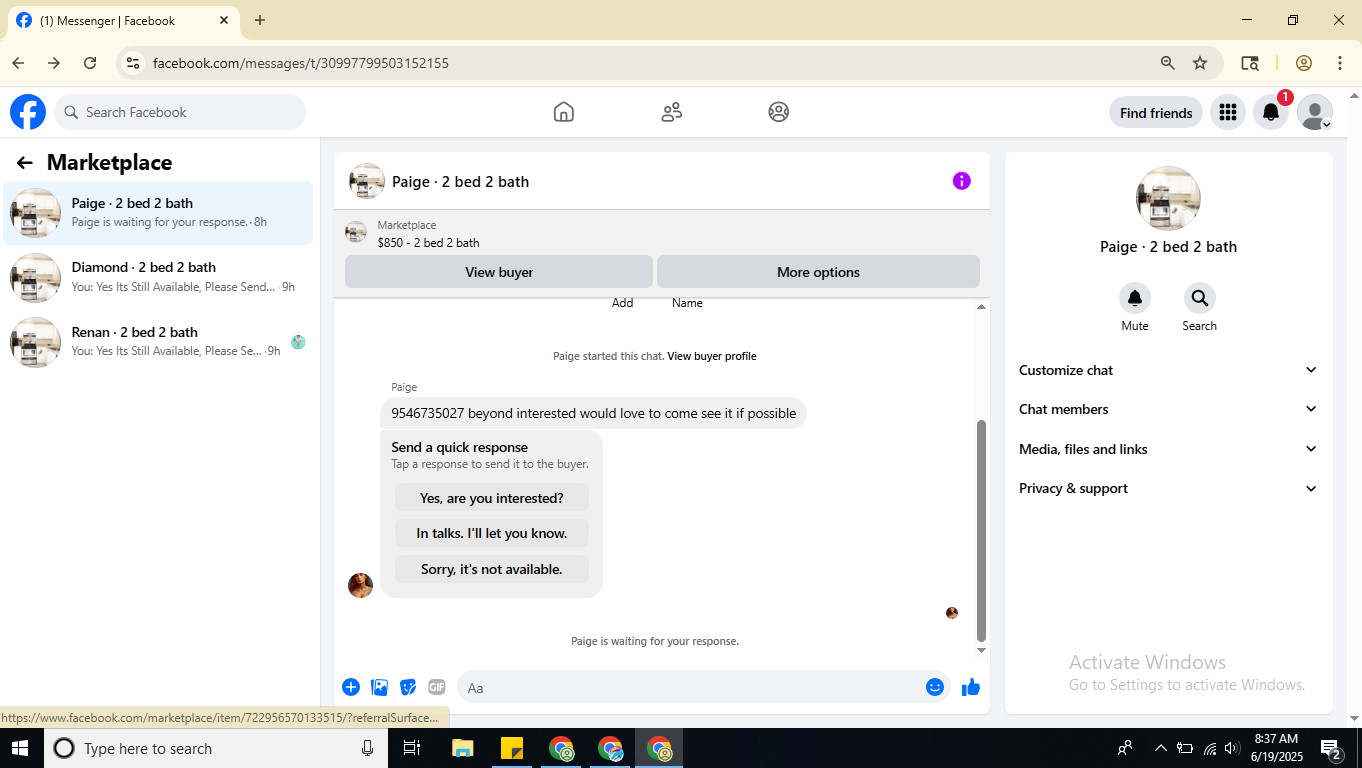The image size is (1362, 768).
Task: Open Chrome three-dot menu
Action: tap(1340, 63)
